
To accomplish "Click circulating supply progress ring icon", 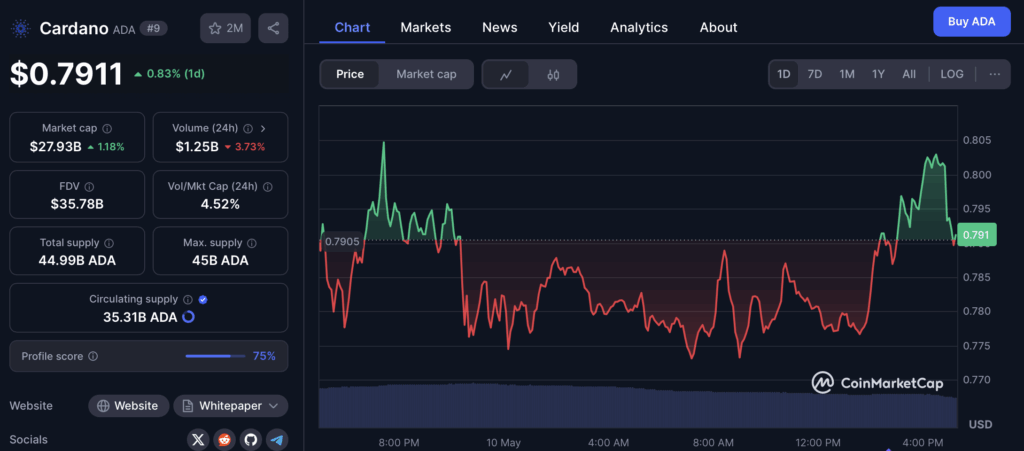I will 188,317.
